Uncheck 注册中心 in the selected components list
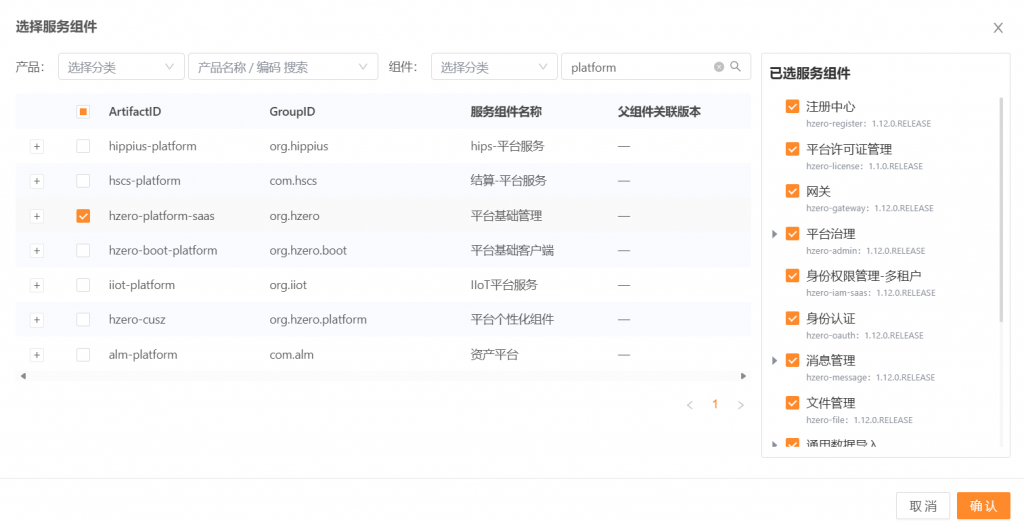This screenshot has height=526, width=1024. (792, 106)
